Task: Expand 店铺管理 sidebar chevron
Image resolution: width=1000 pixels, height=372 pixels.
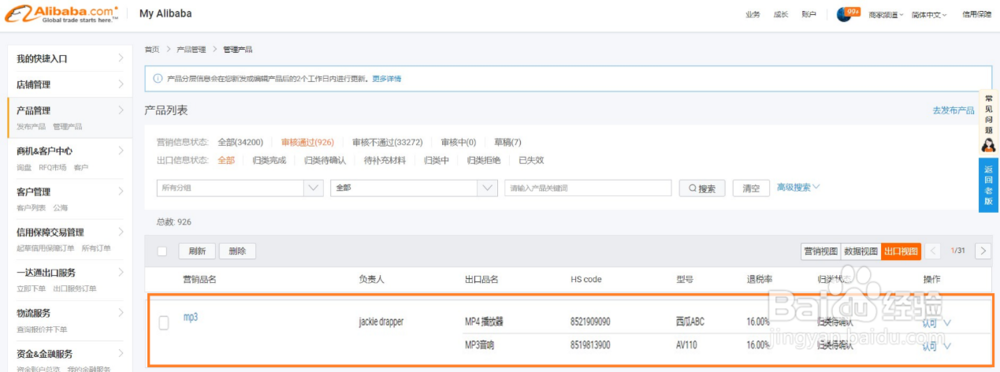Action: [121, 84]
